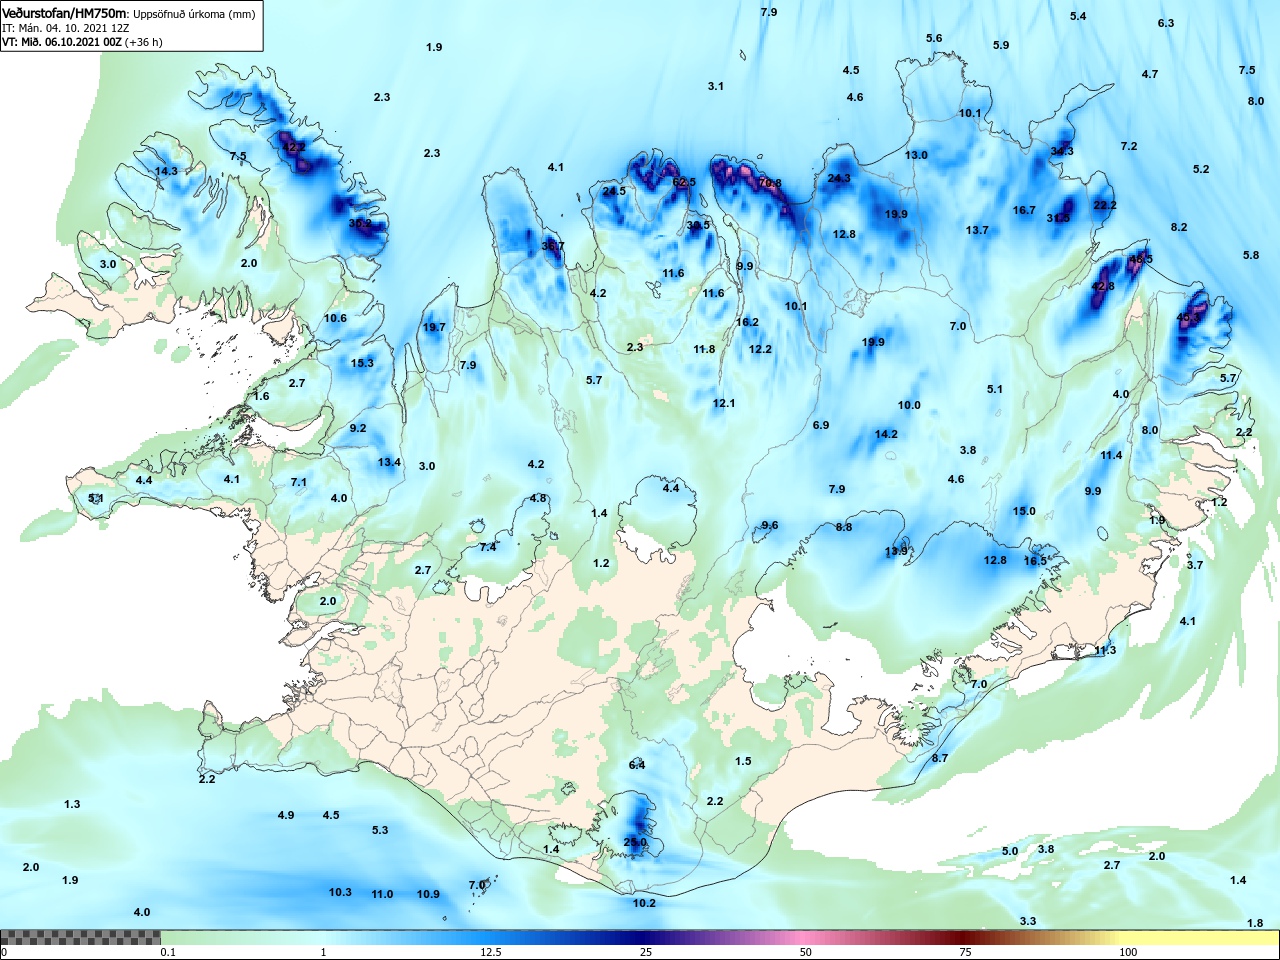Screen dimensions: 1280x960
Task: Click the 5.3 precipitation value
Action: 380,830
